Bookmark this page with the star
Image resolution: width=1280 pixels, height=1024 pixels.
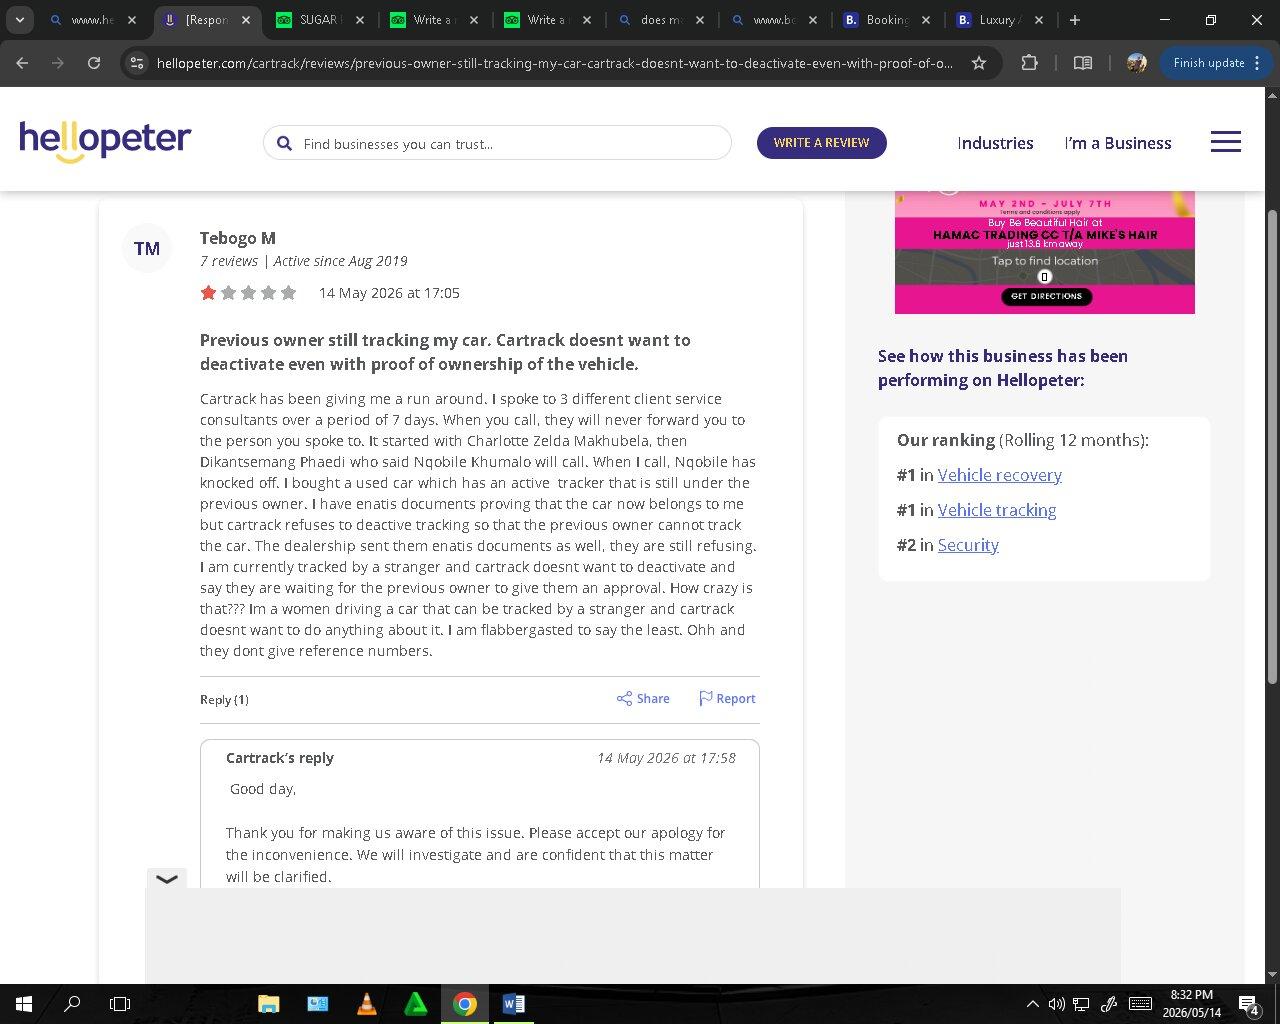[979, 63]
